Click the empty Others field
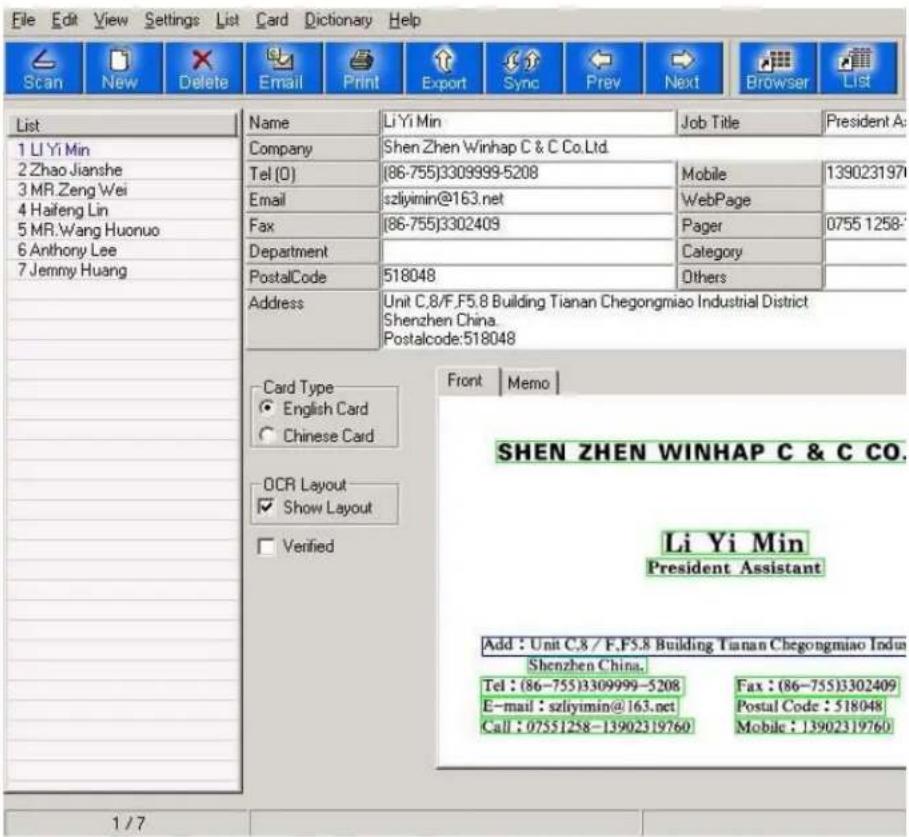Screen dimensions: 909x837 [864, 276]
